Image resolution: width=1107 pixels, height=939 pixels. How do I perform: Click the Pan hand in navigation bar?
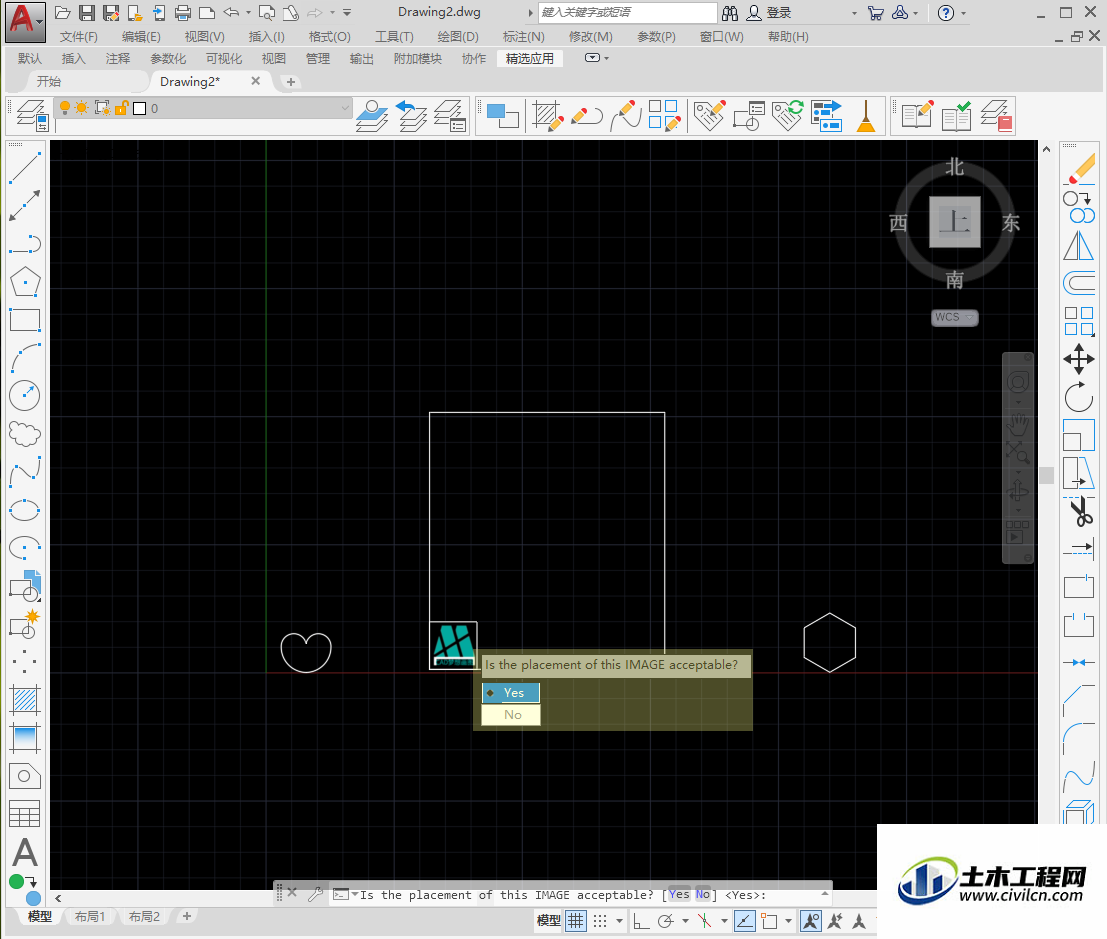click(1017, 425)
